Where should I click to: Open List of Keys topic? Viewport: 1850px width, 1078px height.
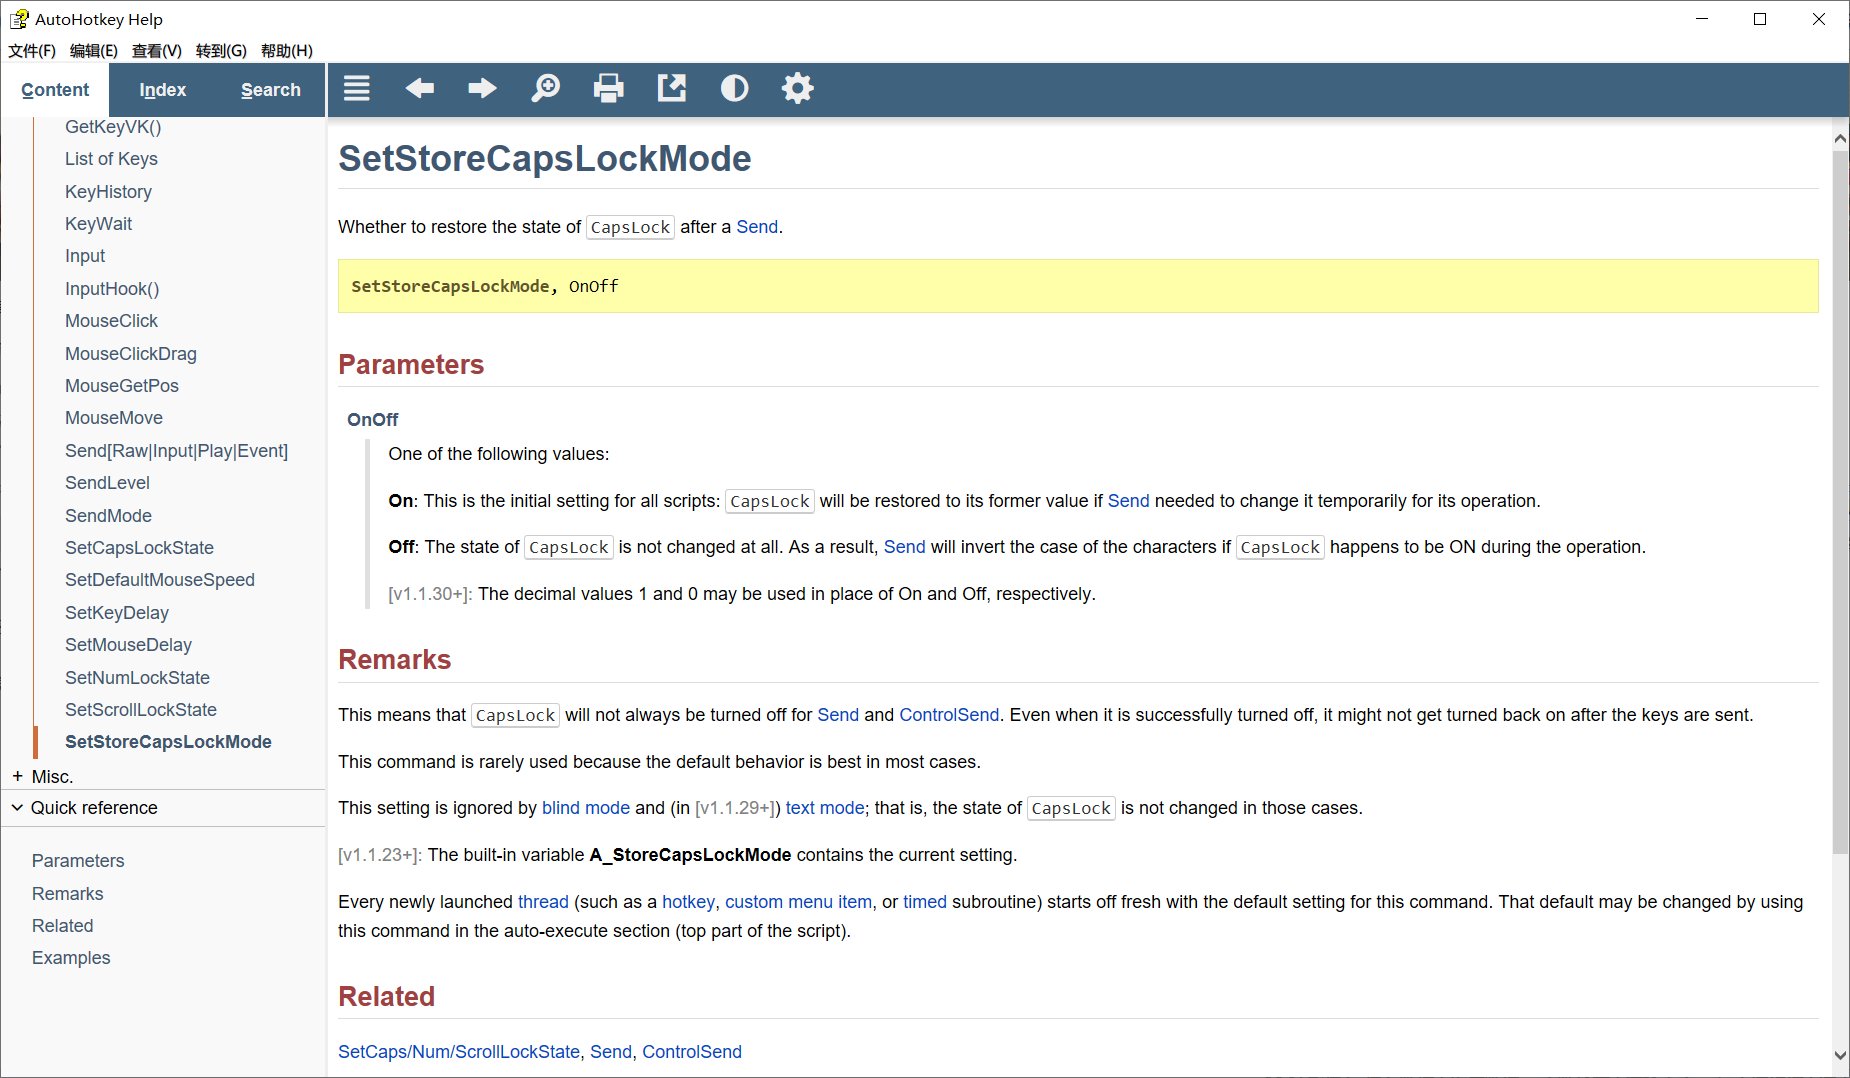tap(111, 159)
